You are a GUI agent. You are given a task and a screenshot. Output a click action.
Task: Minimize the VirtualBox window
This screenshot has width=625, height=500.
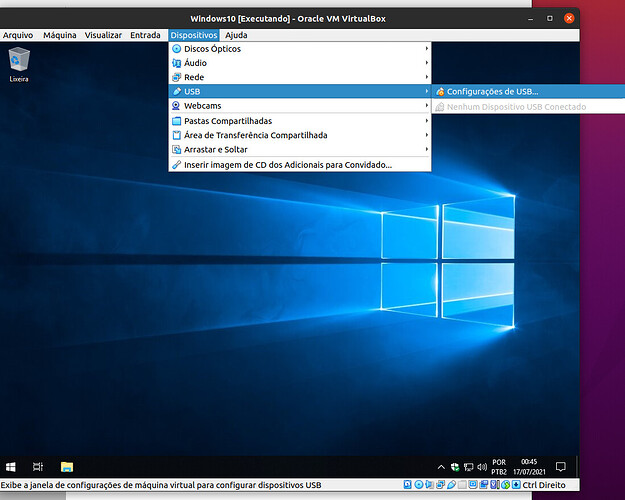[530, 19]
